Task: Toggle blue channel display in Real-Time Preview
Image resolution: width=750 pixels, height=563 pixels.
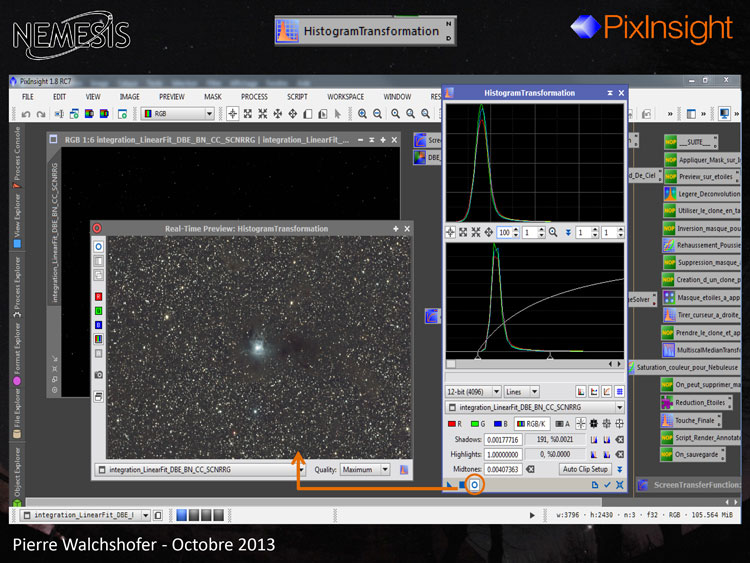Action: click(x=99, y=325)
